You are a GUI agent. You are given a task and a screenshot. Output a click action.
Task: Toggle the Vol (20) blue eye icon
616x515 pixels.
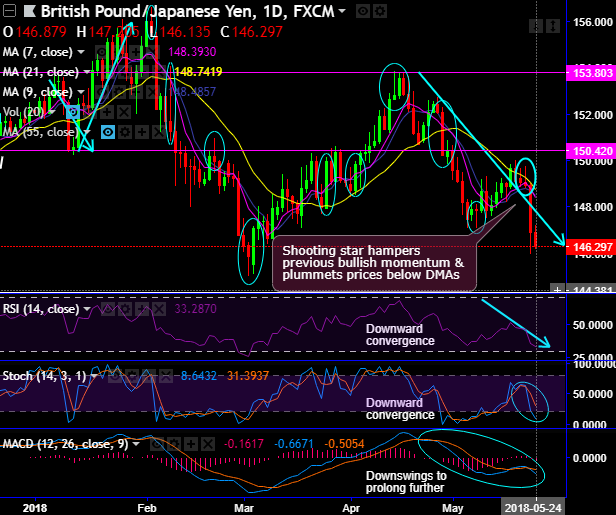[73, 112]
